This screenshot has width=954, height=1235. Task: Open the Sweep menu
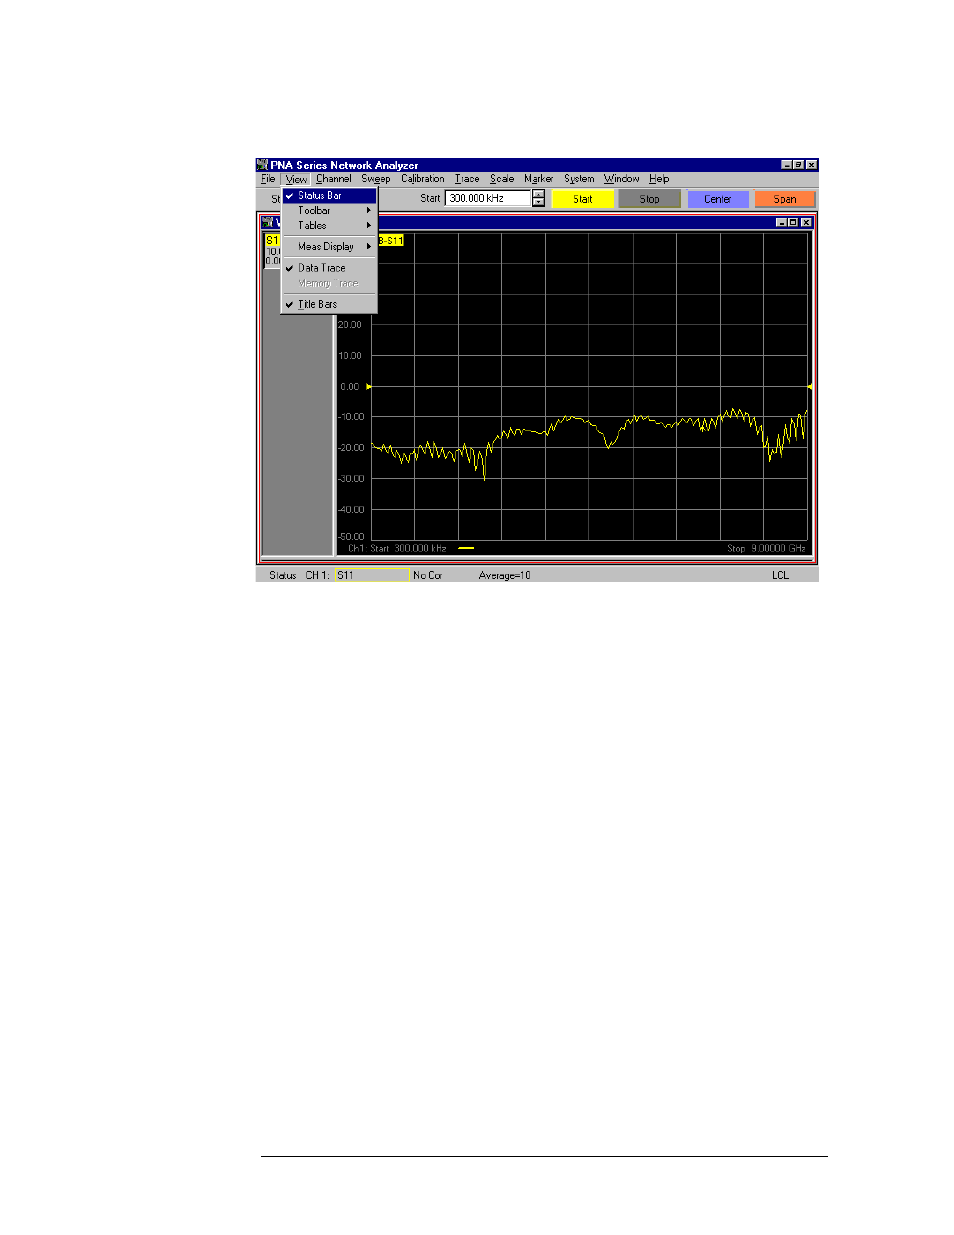[x=376, y=179]
